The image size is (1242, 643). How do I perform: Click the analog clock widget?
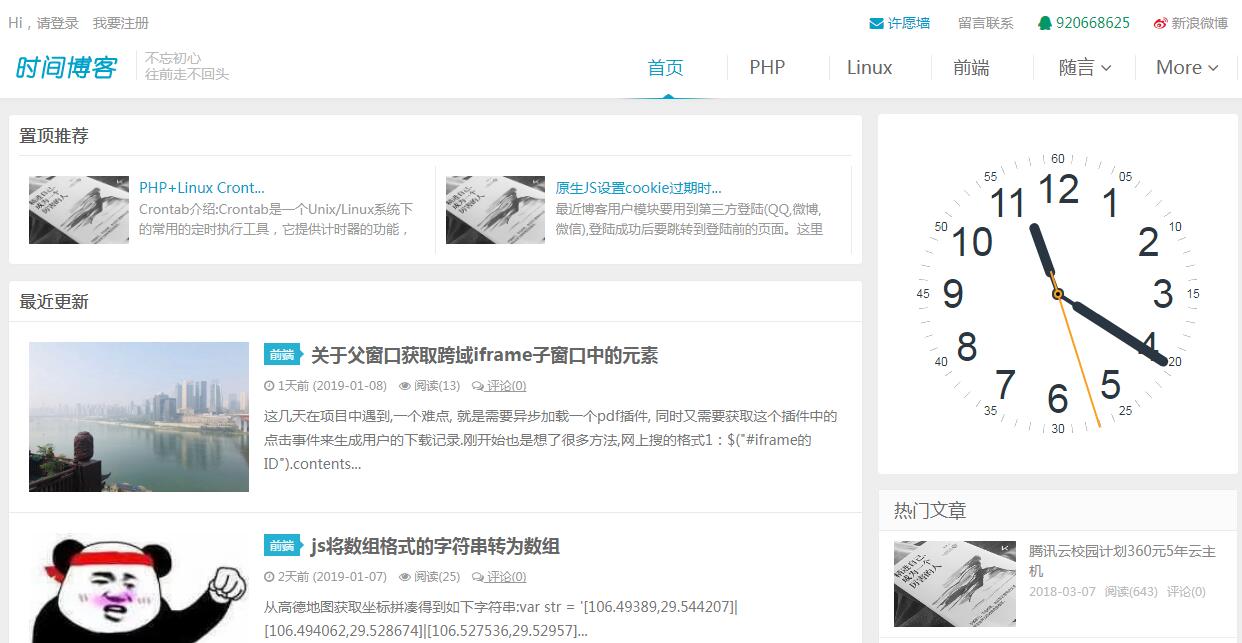coord(1057,293)
